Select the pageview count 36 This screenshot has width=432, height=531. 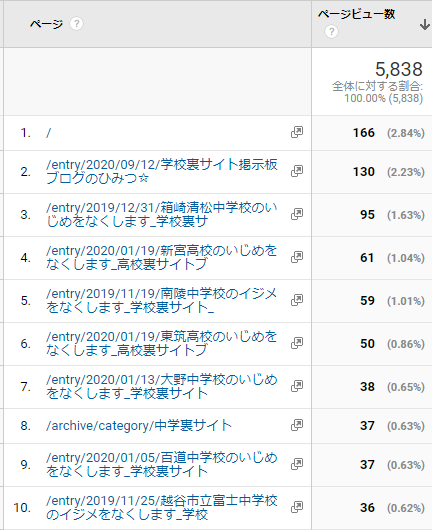pos(367,508)
